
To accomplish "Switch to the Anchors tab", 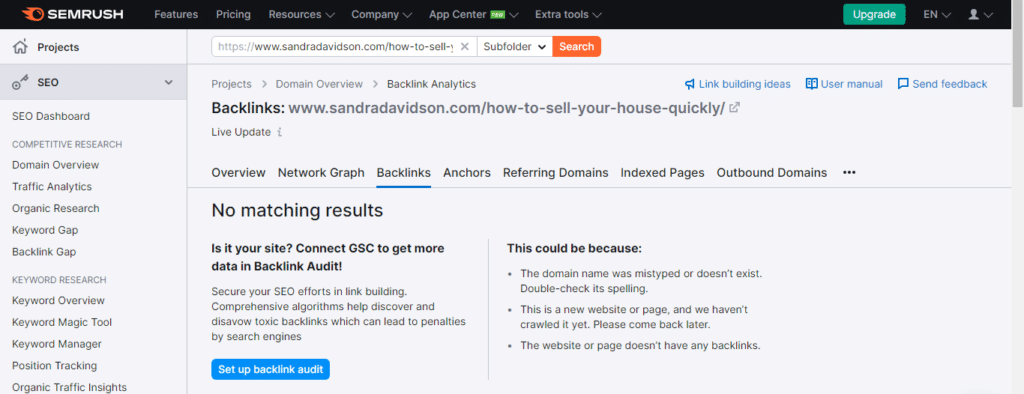I will click(x=467, y=172).
